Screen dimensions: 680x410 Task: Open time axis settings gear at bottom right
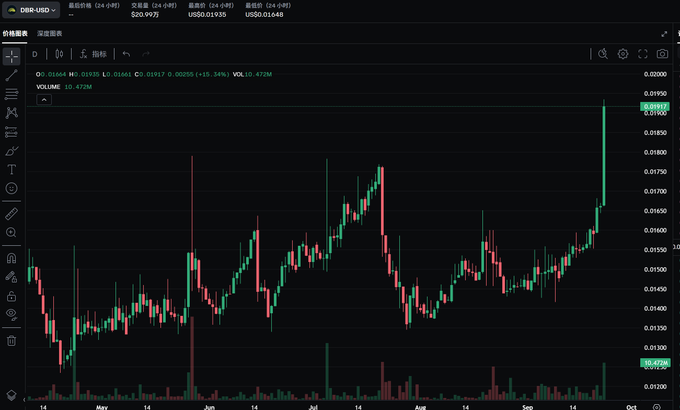657,407
